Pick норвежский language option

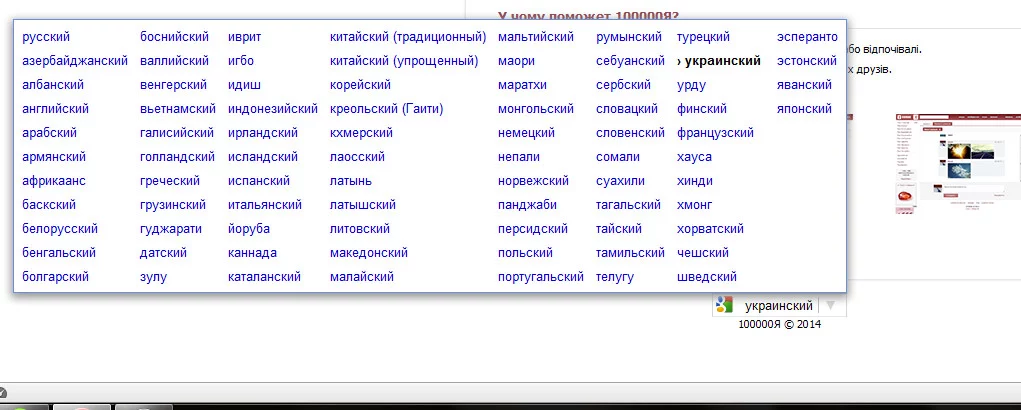point(533,181)
